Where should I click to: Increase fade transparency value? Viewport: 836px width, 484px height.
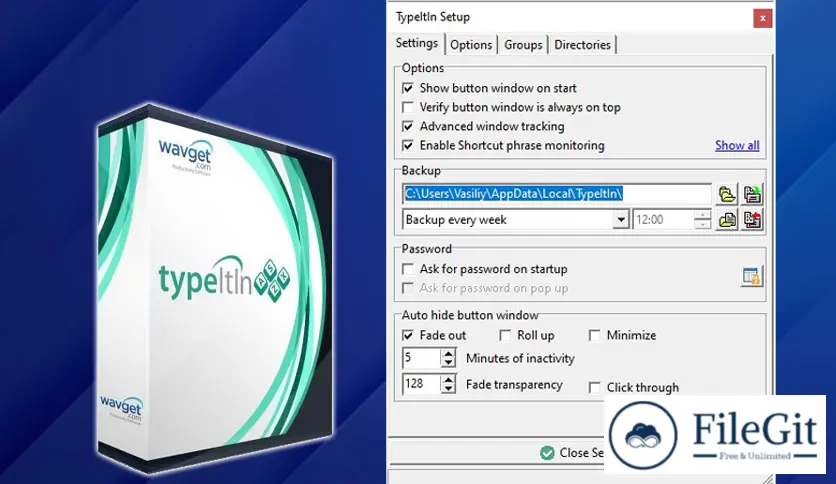click(448, 379)
